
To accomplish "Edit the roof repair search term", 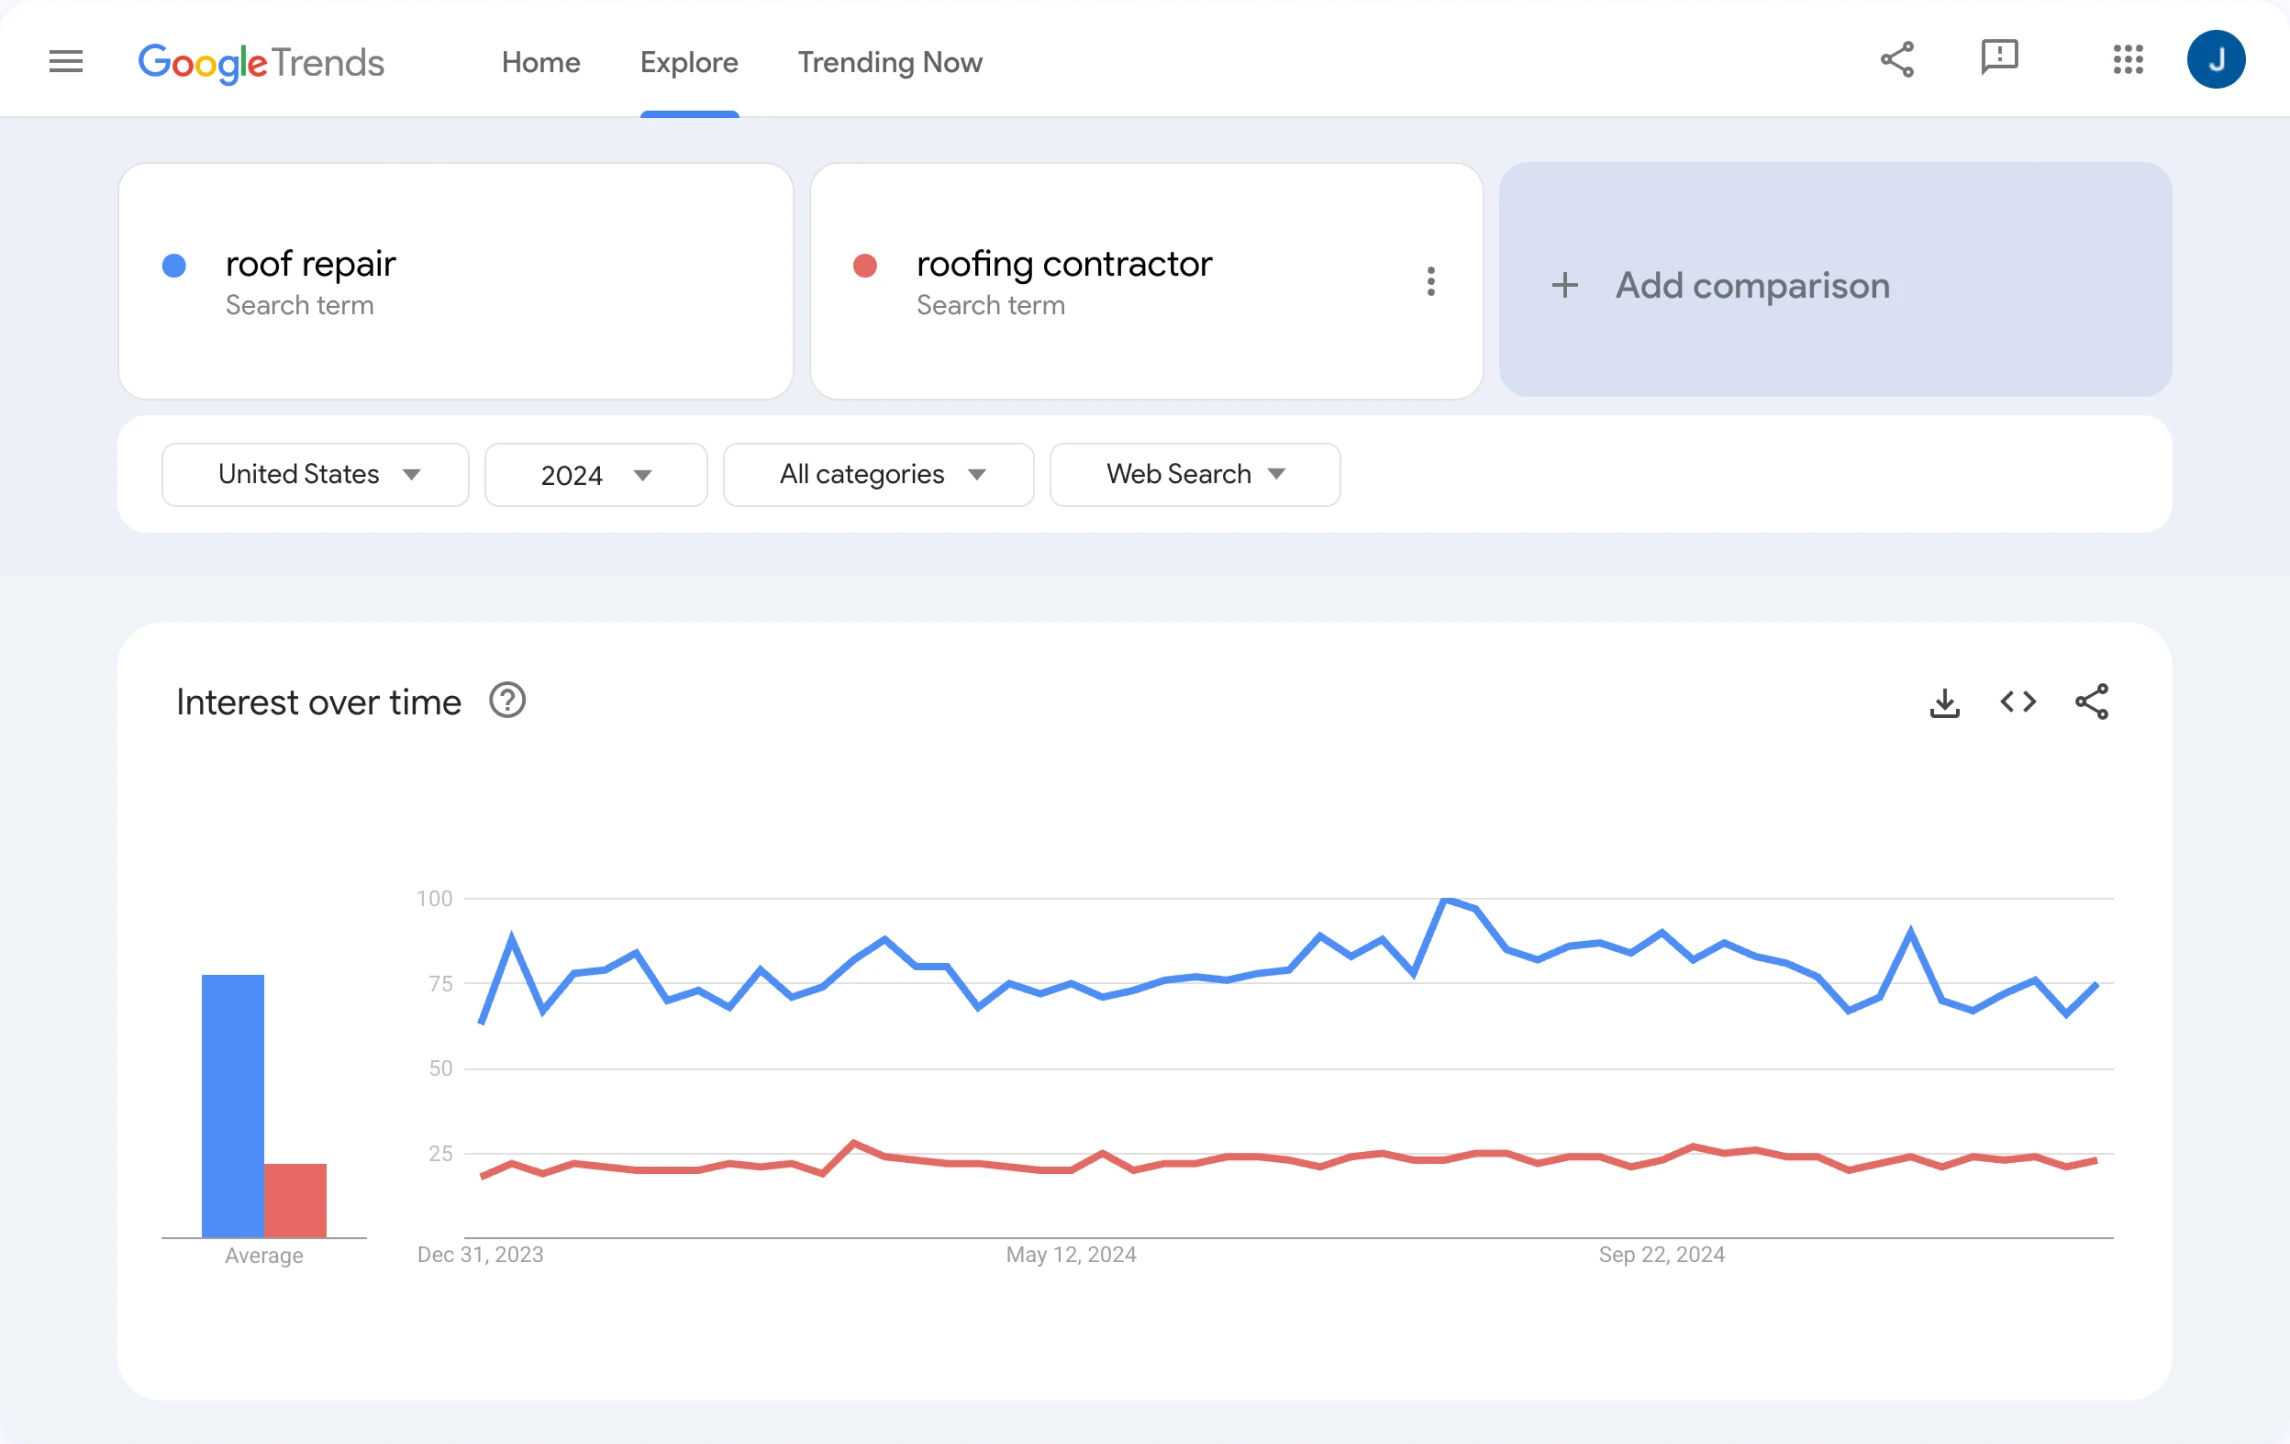I will (x=311, y=265).
